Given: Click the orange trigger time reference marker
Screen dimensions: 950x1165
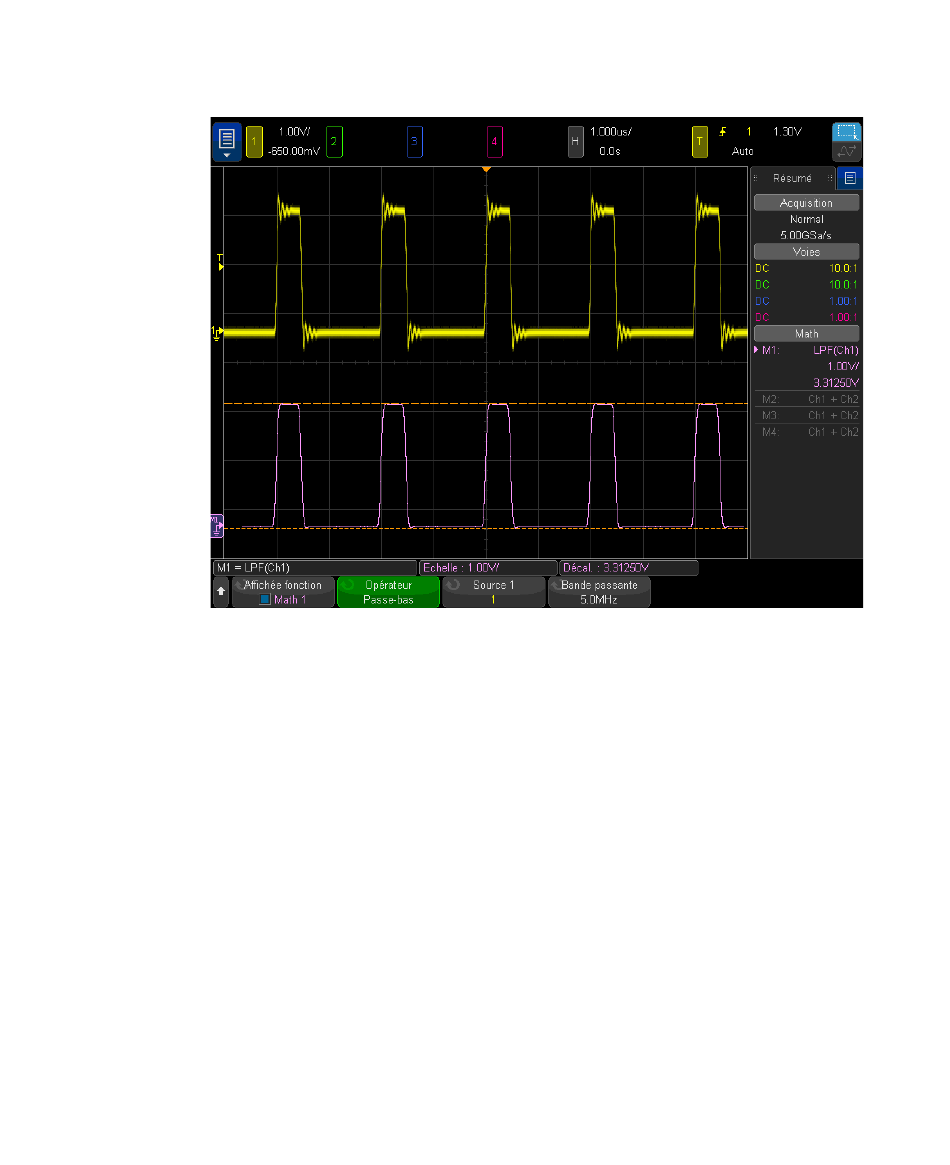Looking at the screenshot, I should [x=486, y=170].
